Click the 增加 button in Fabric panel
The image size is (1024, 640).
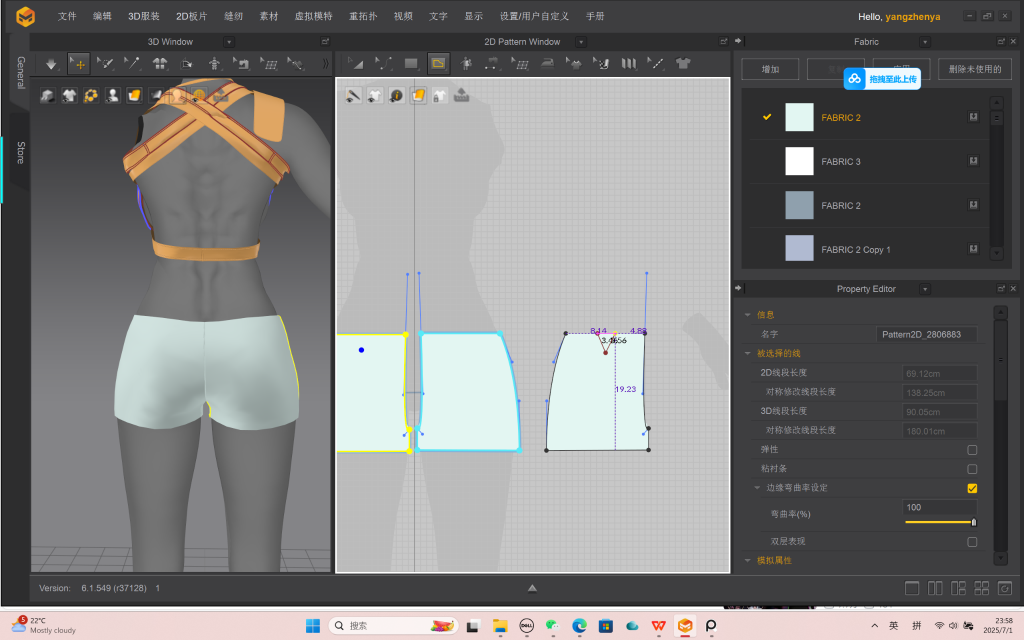pos(770,69)
